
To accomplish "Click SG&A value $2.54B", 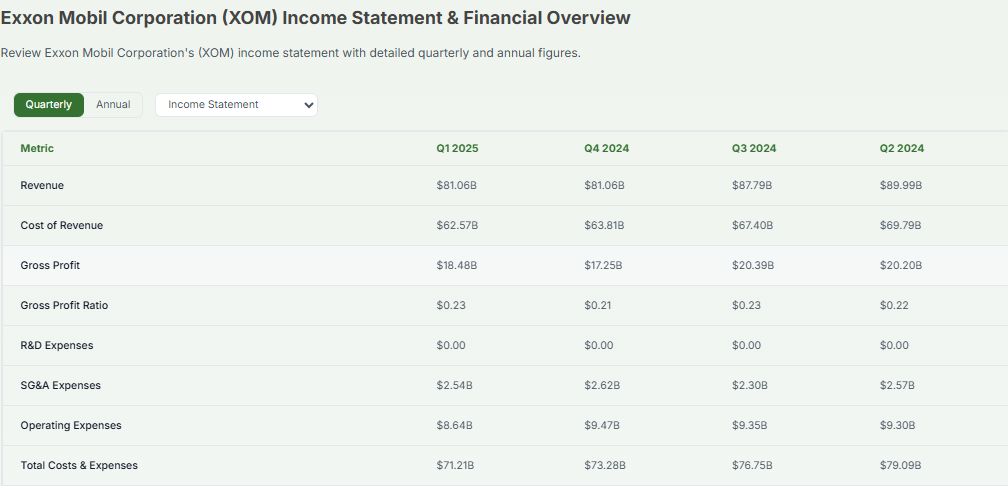I will 454,385.
